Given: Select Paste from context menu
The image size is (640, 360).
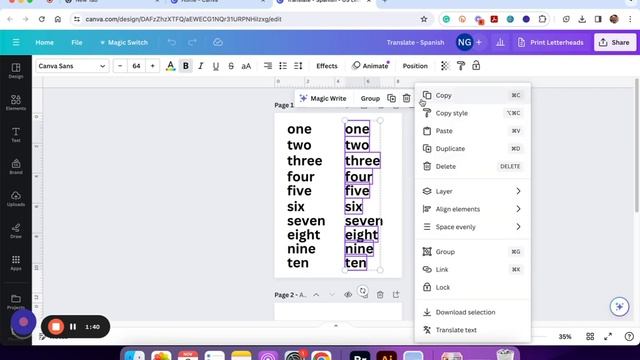Looking at the screenshot, I should [x=473, y=131].
